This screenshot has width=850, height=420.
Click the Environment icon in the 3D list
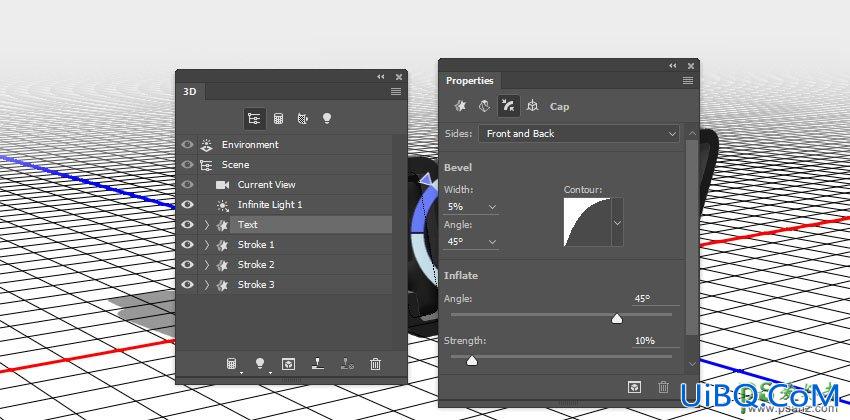tap(206, 145)
